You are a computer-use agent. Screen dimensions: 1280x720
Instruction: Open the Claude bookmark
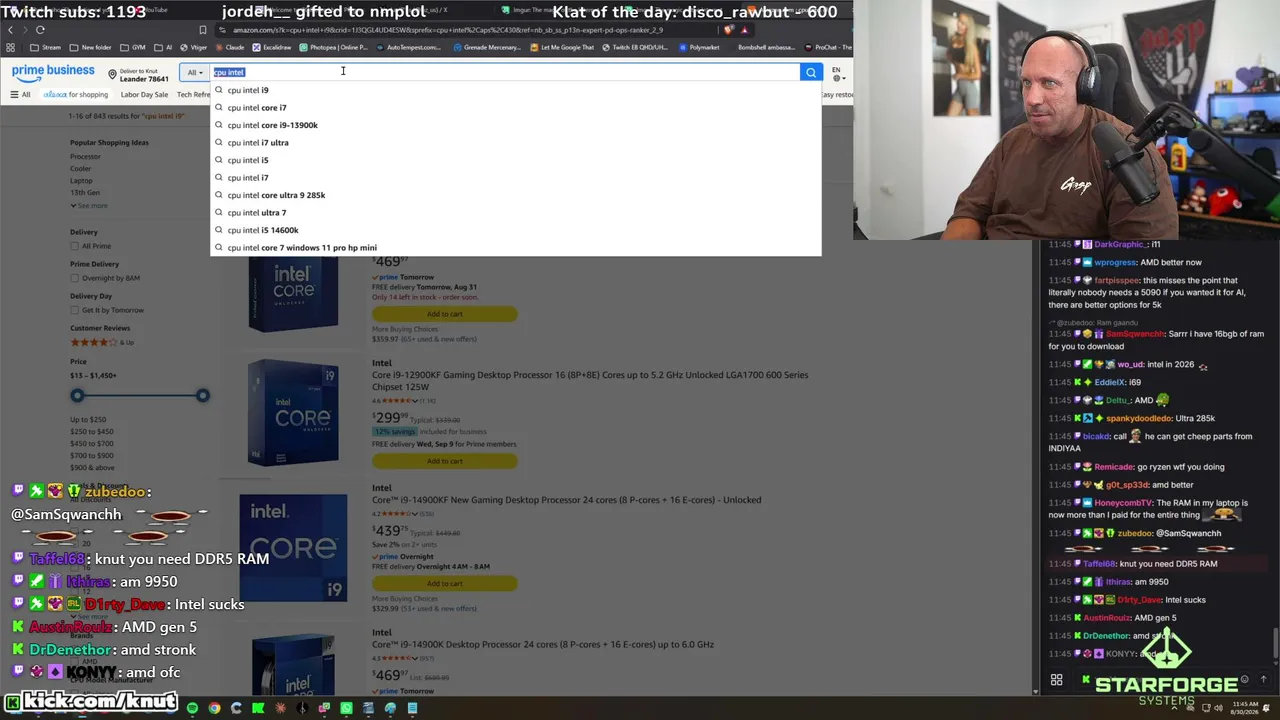[230, 47]
